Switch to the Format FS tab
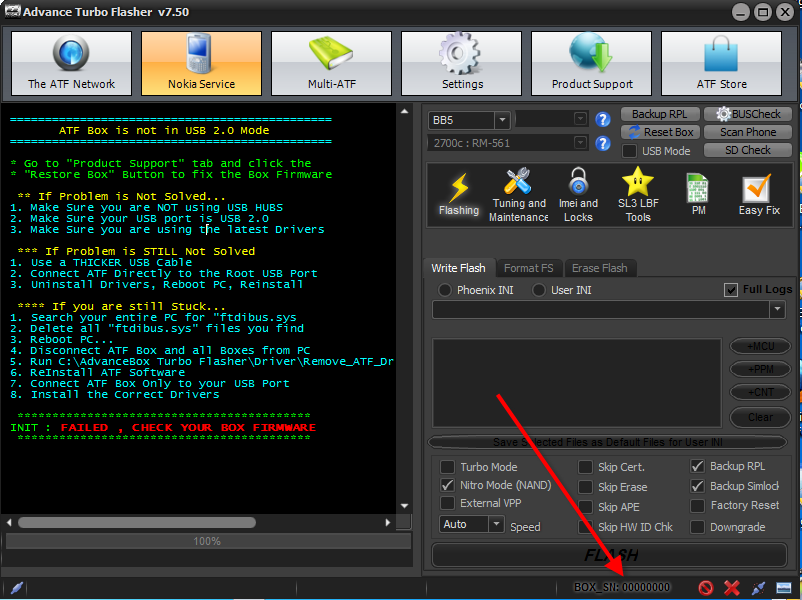Viewport: 802px width, 600px height. pyautogui.click(x=529, y=268)
